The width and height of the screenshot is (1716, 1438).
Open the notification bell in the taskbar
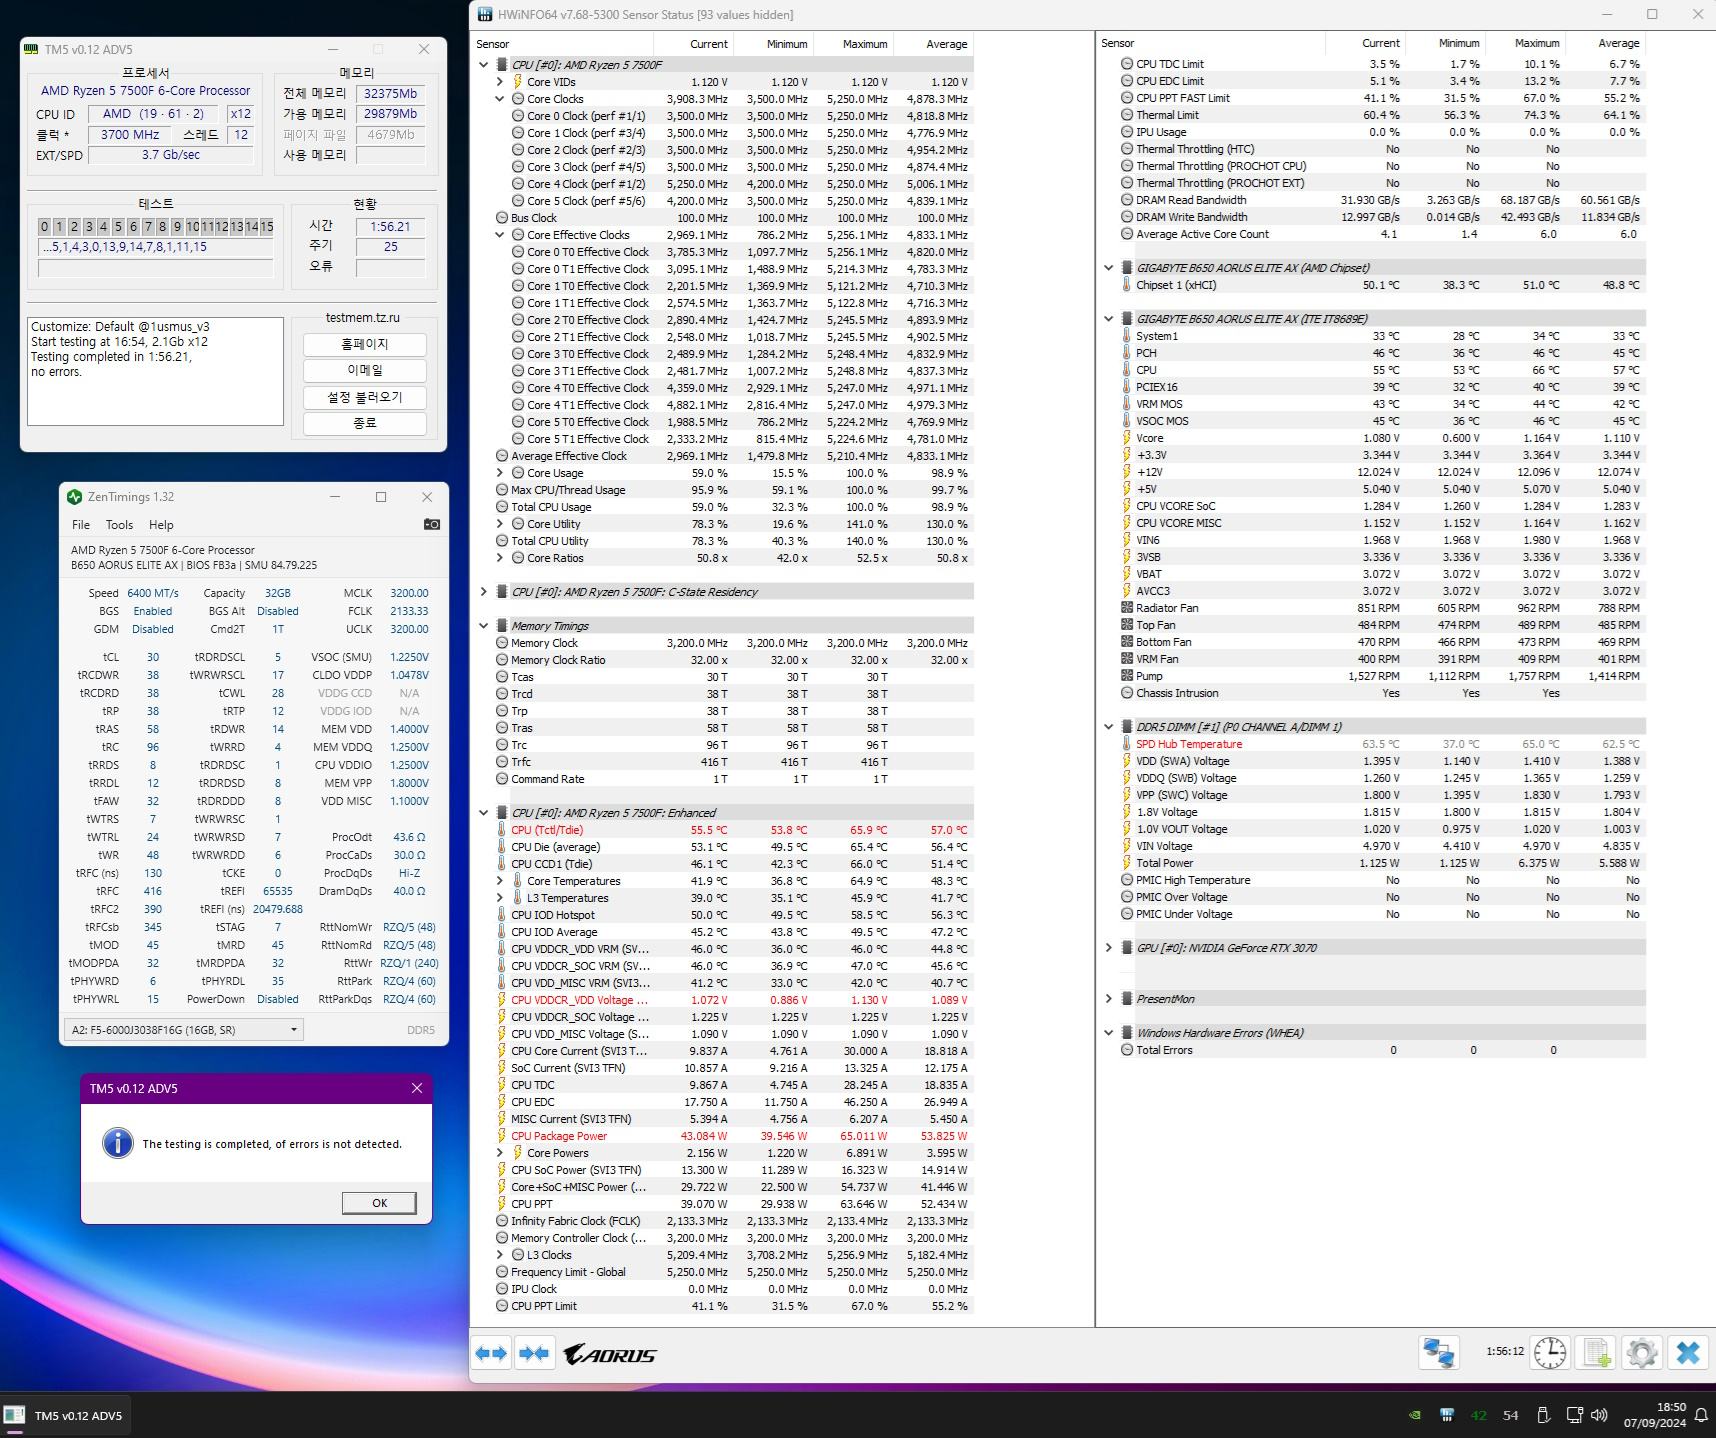(1700, 1416)
